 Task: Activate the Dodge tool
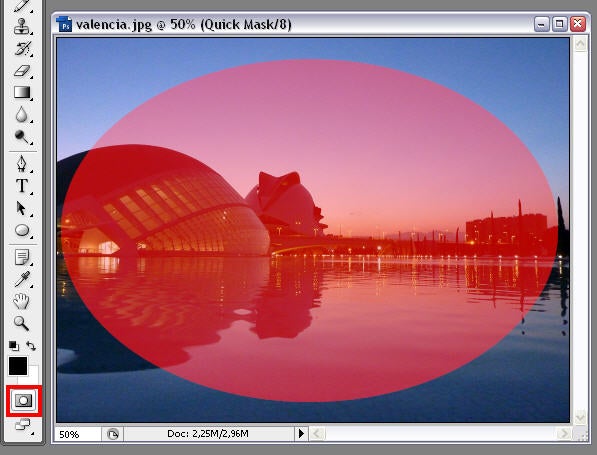22,137
